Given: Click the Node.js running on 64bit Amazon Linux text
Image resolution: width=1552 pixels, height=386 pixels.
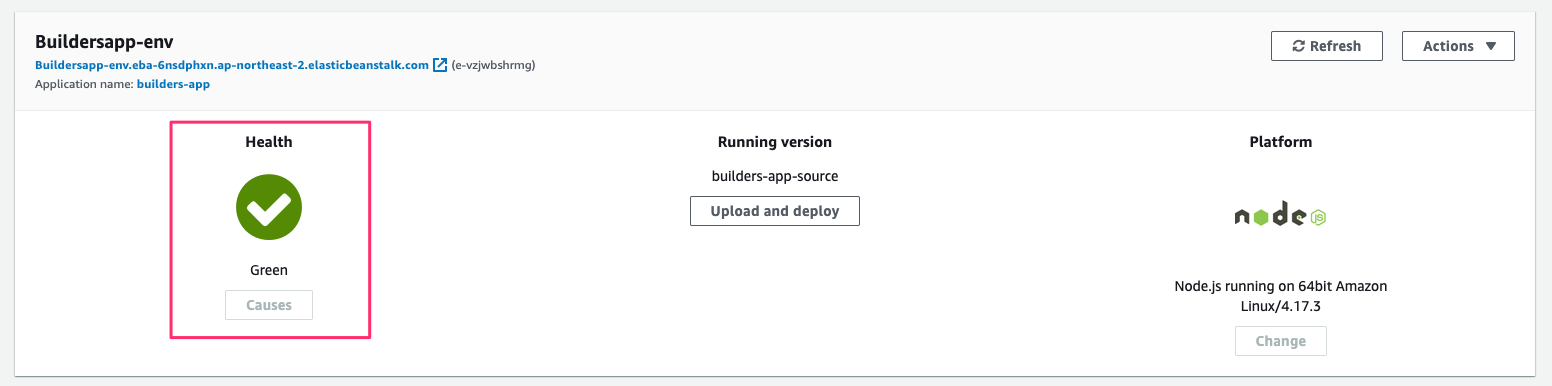Looking at the screenshot, I should [1281, 296].
